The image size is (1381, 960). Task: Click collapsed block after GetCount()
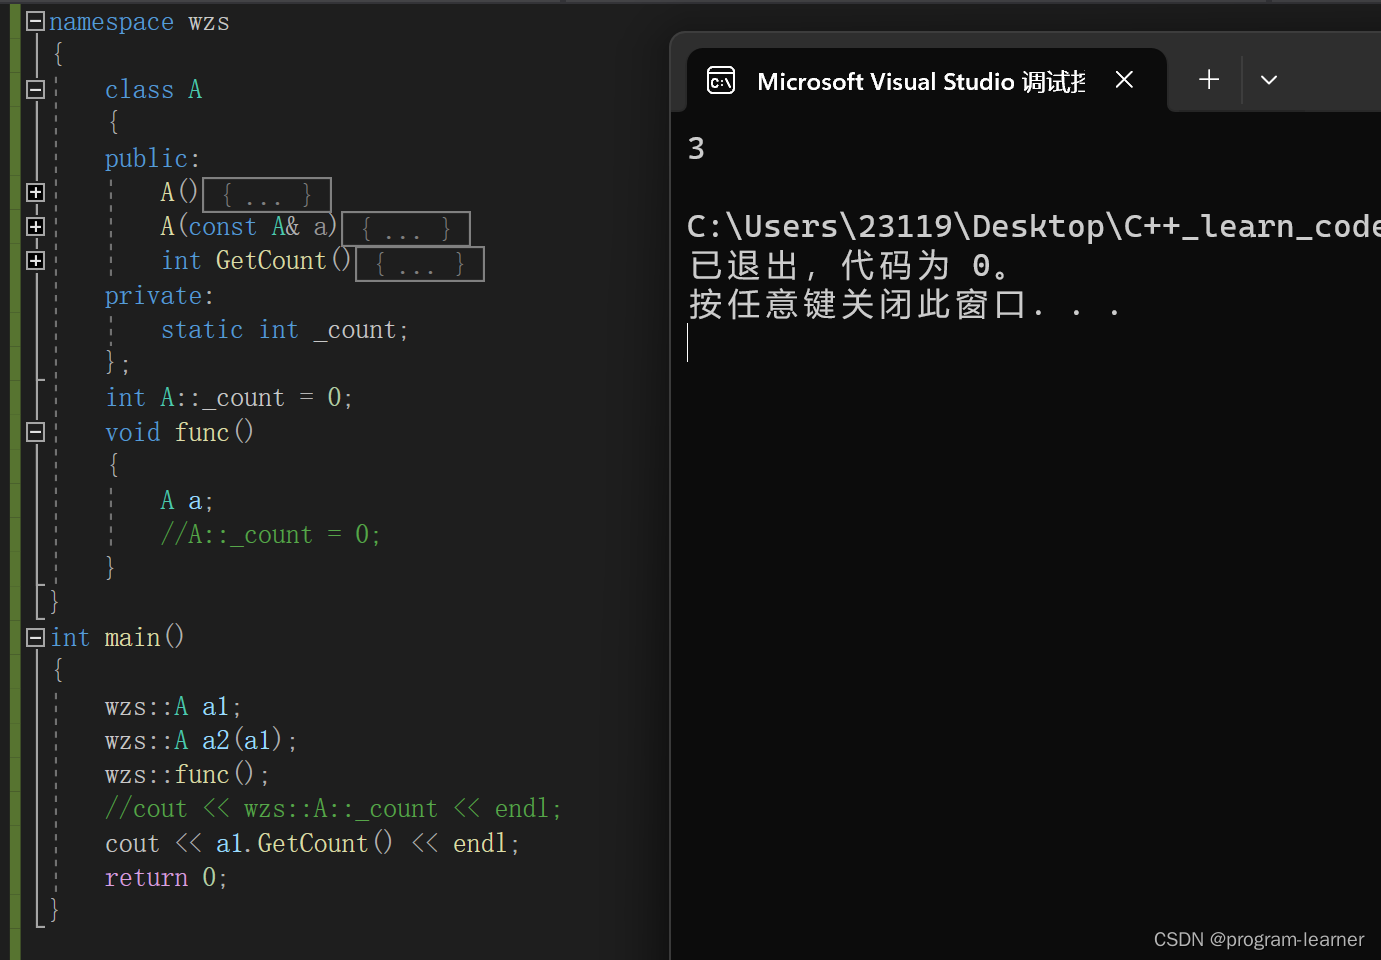420,264
